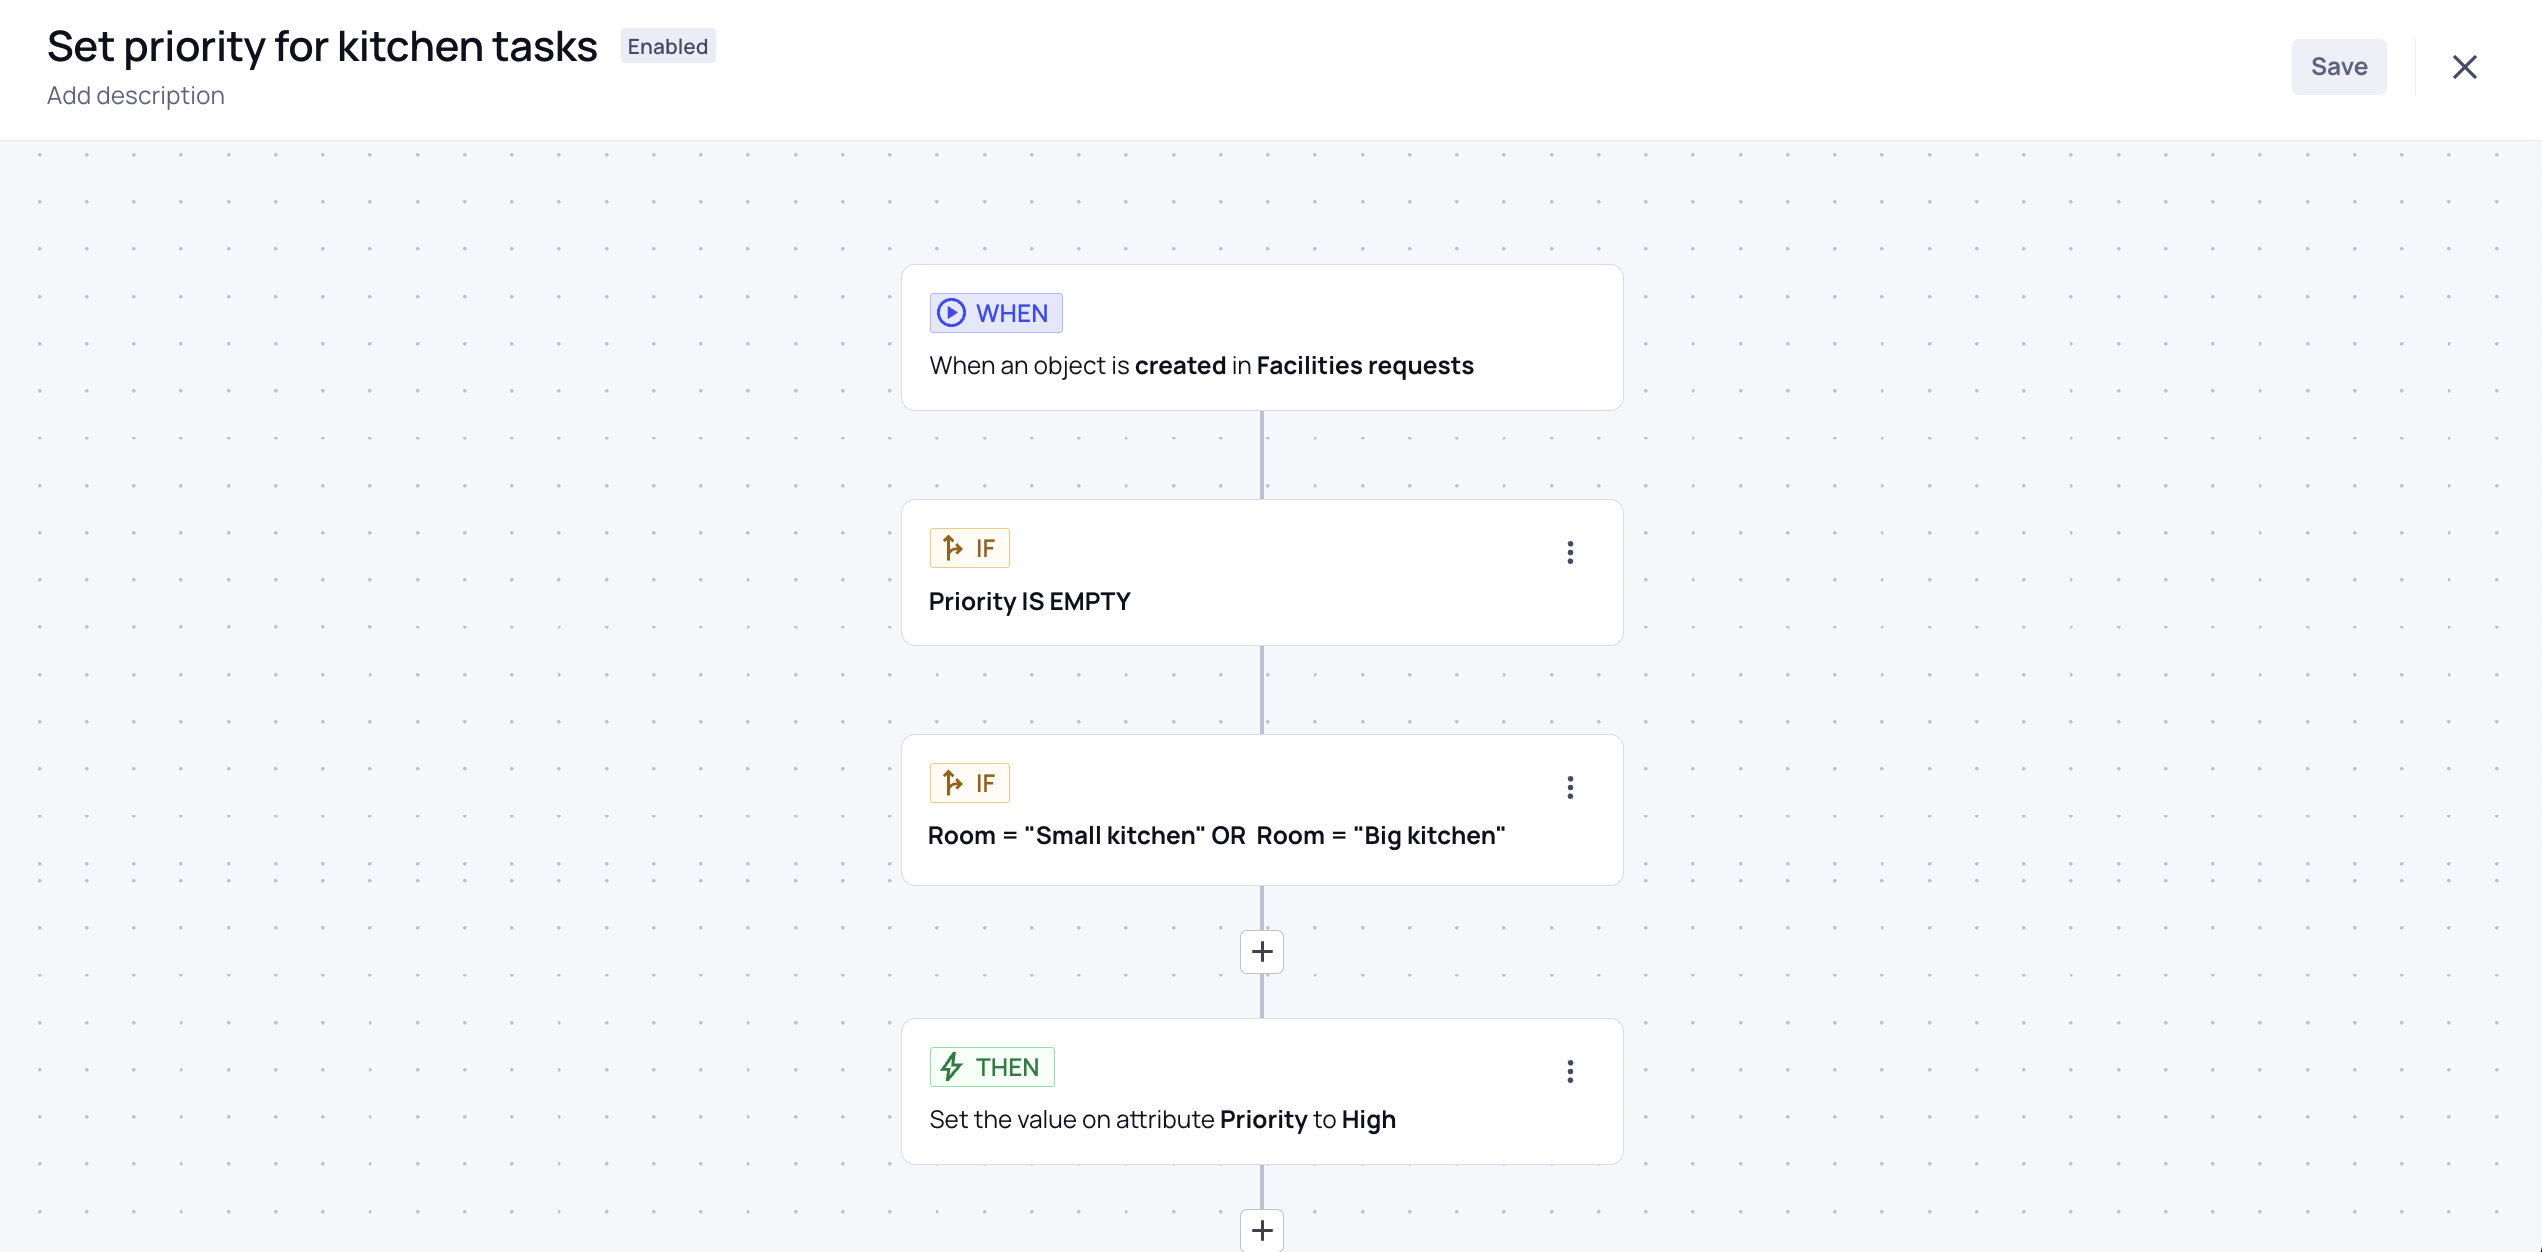The image size is (2542, 1252).
Task: Click the title Set priority for kitchen tasks
Action: [x=322, y=45]
